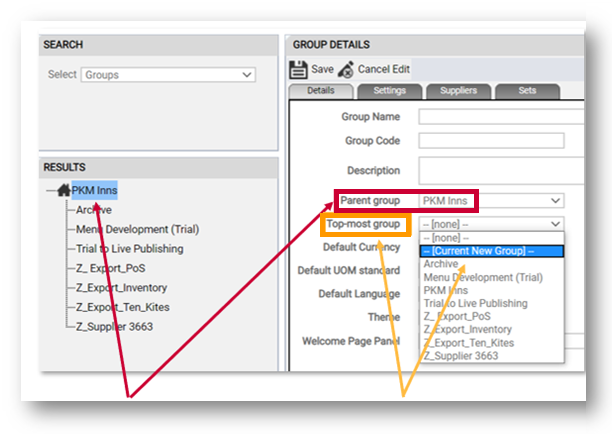Click the Welcome Page Panel label
Screen dimensions: 612x434
(351, 341)
